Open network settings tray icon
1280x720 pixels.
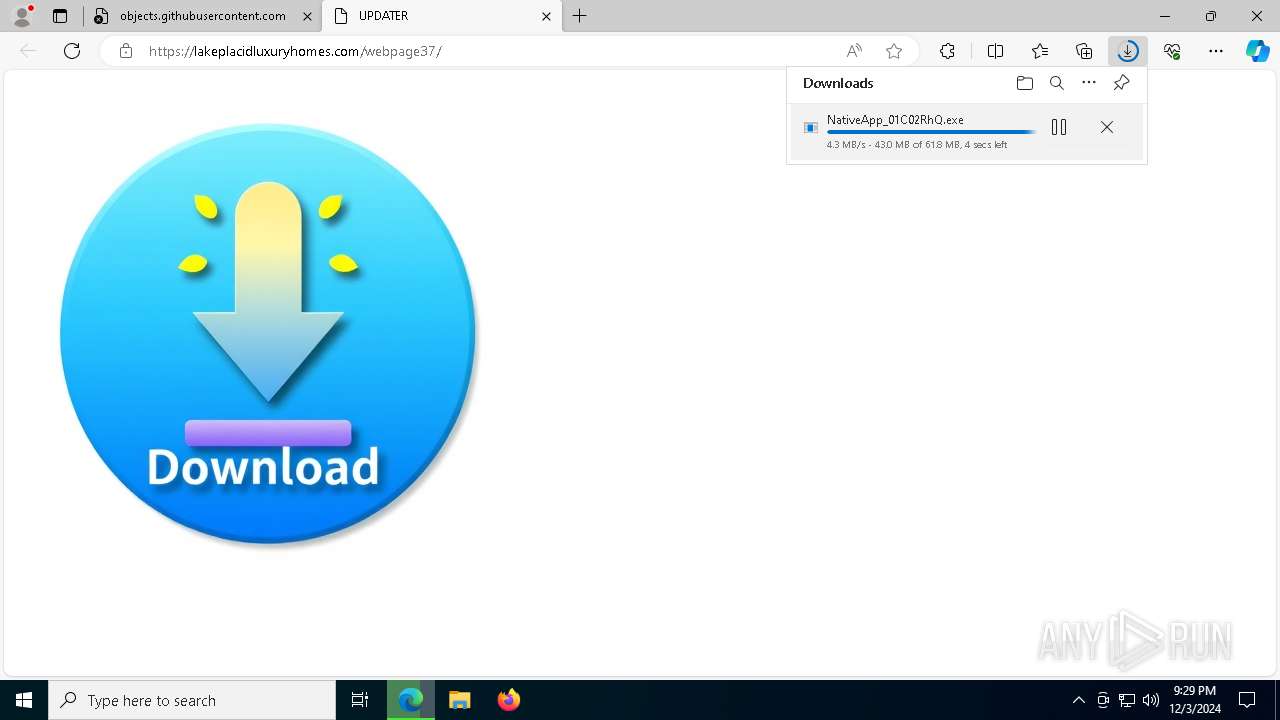[1127, 700]
